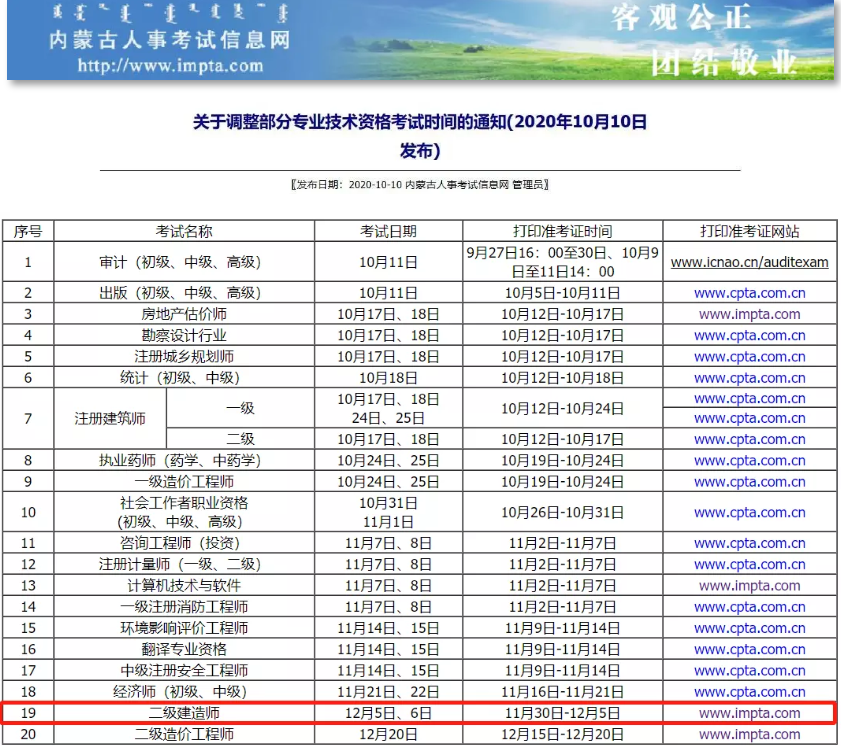Open cpta link for 一级注册消防工程师
The width and height of the screenshot is (841, 746).
[x=749, y=607]
